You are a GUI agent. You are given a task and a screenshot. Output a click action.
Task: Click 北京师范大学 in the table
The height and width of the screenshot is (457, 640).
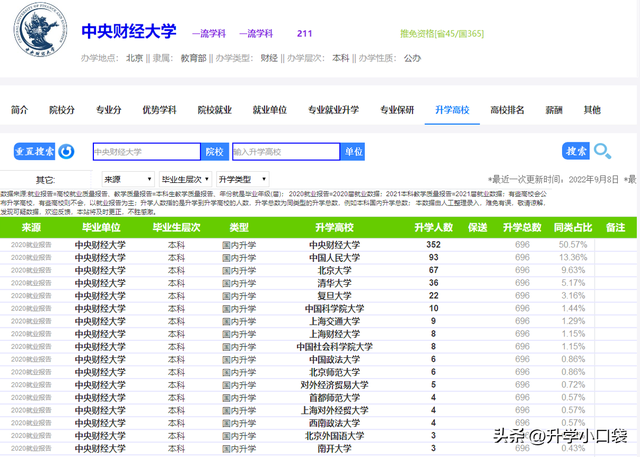334,372
